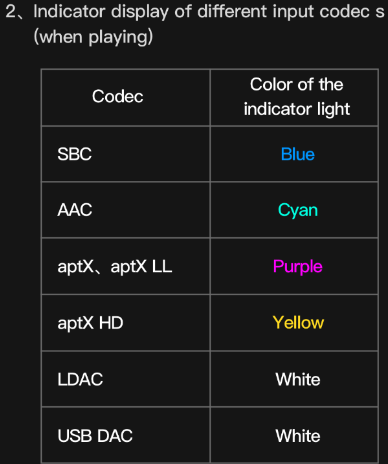Screen dimensions: 388x464
Task: Click the Cyan color label
Action: pos(298,211)
